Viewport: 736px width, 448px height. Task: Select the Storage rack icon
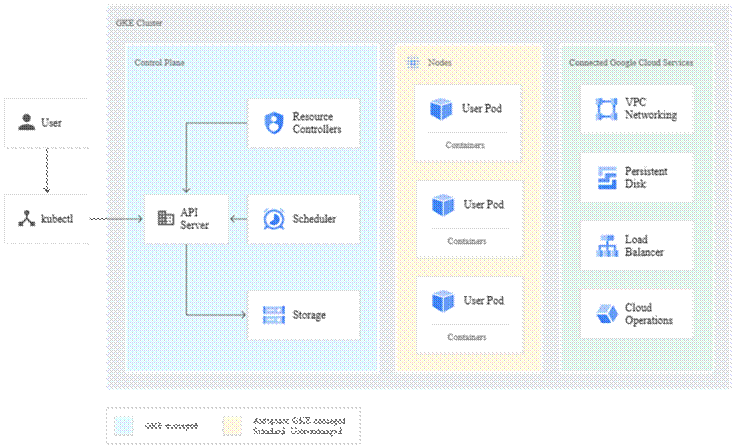click(x=274, y=315)
